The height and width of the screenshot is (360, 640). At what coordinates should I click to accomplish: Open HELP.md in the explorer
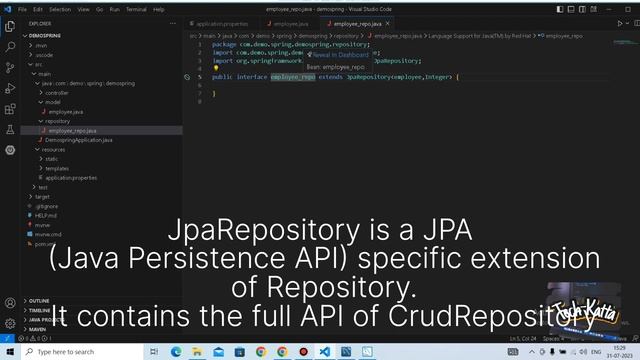pyautogui.click(x=46, y=216)
